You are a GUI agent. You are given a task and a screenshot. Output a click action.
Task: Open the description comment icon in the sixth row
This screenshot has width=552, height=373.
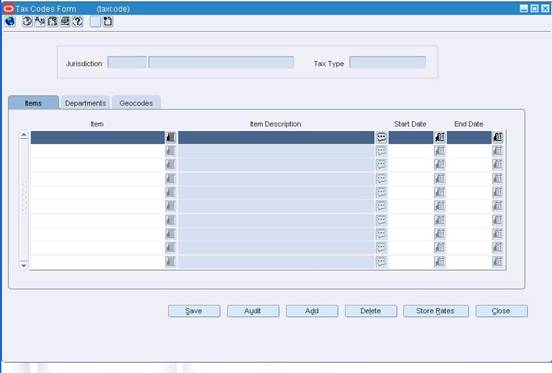click(x=381, y=206)
